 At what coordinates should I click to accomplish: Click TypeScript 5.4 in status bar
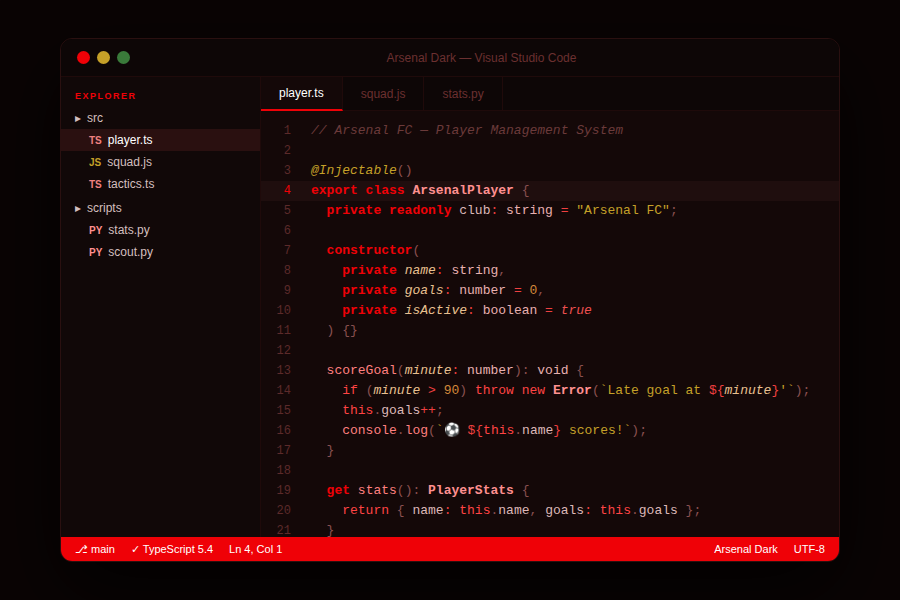172,549
